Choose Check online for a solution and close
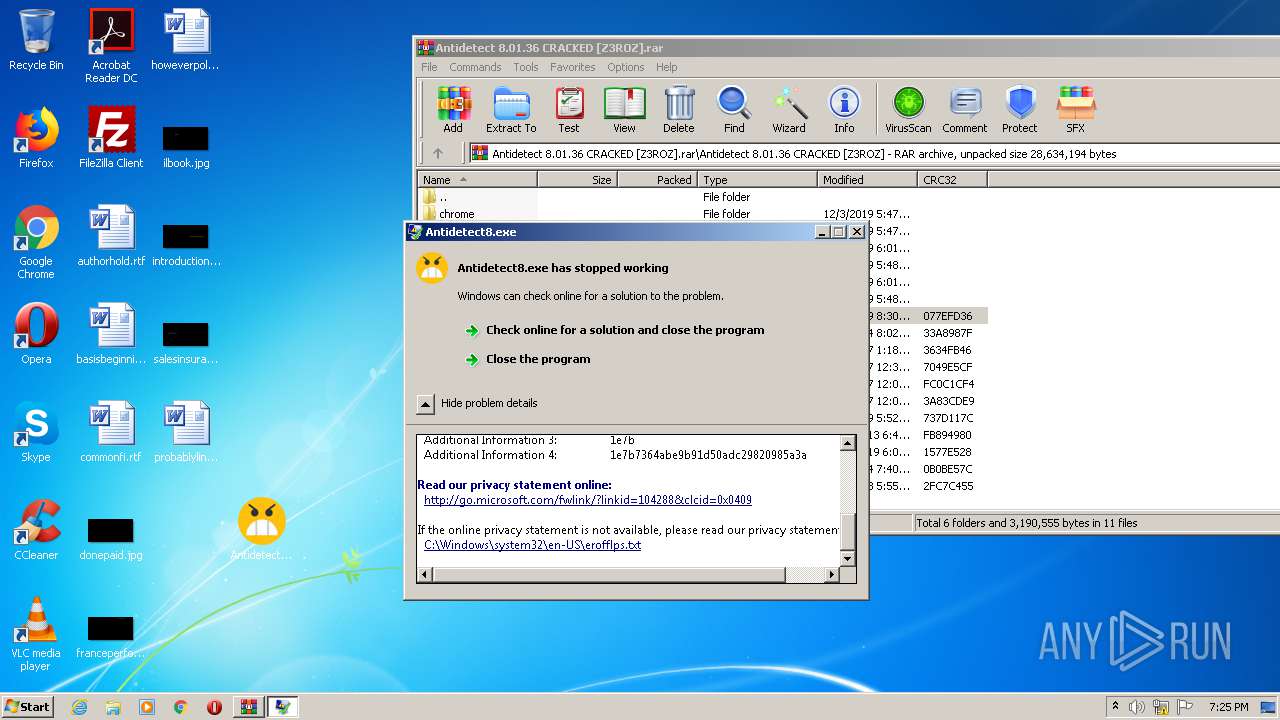1280x720 pixels. click(625, 330)
